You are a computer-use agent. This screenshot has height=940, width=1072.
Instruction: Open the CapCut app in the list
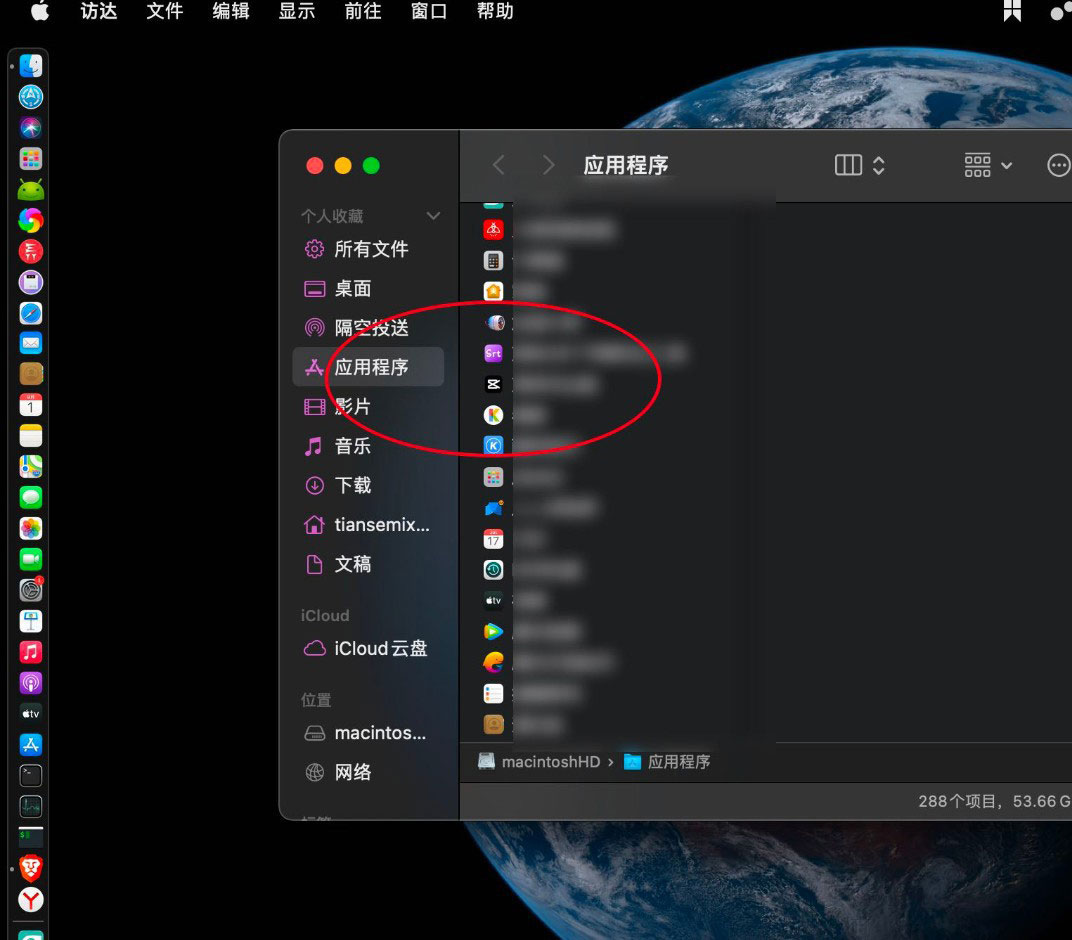pos(493,384)
